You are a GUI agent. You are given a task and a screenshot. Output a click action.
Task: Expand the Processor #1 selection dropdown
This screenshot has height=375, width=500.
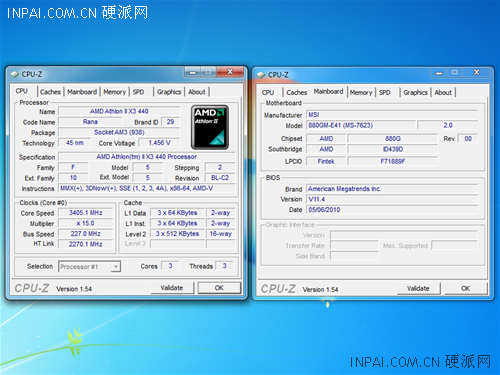pyautogui.click(x=115, y=267)
